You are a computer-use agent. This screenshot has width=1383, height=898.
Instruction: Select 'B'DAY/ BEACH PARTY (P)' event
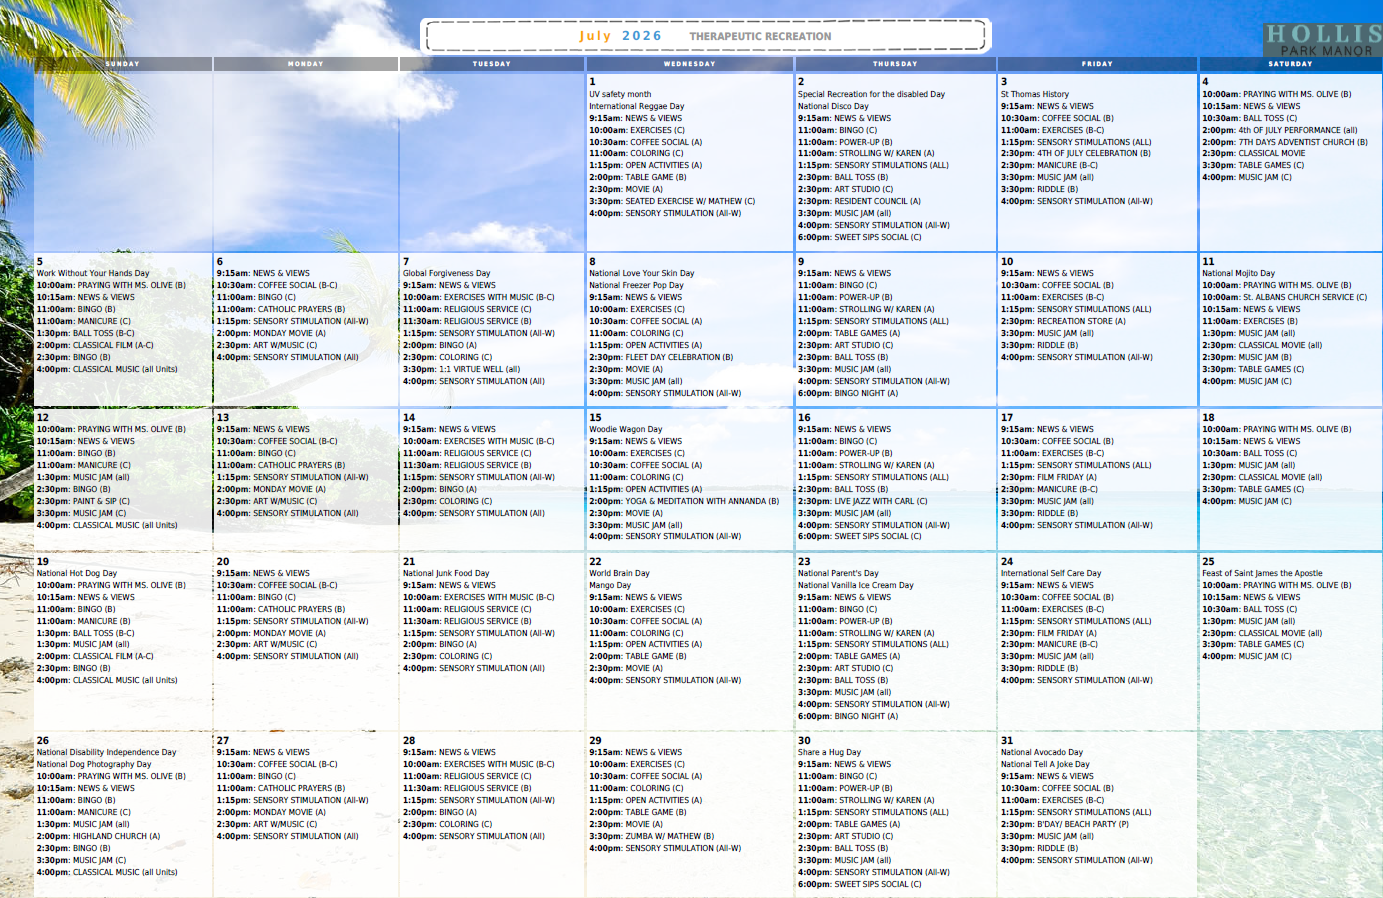(1065, 824)
